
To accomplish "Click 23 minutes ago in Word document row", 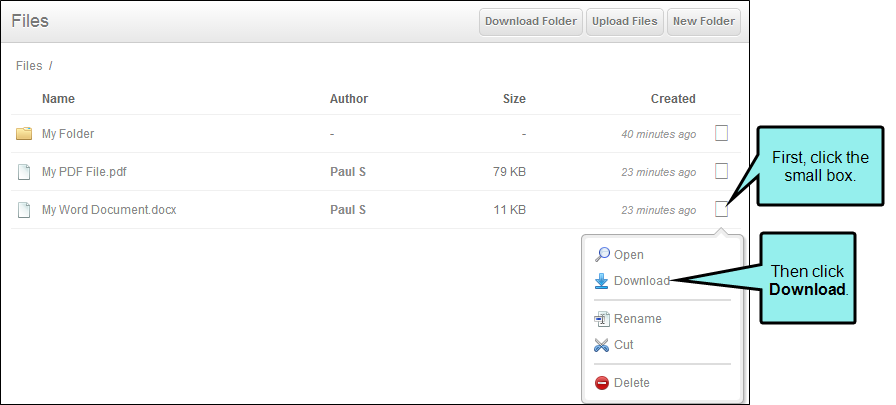I will 659,210.
